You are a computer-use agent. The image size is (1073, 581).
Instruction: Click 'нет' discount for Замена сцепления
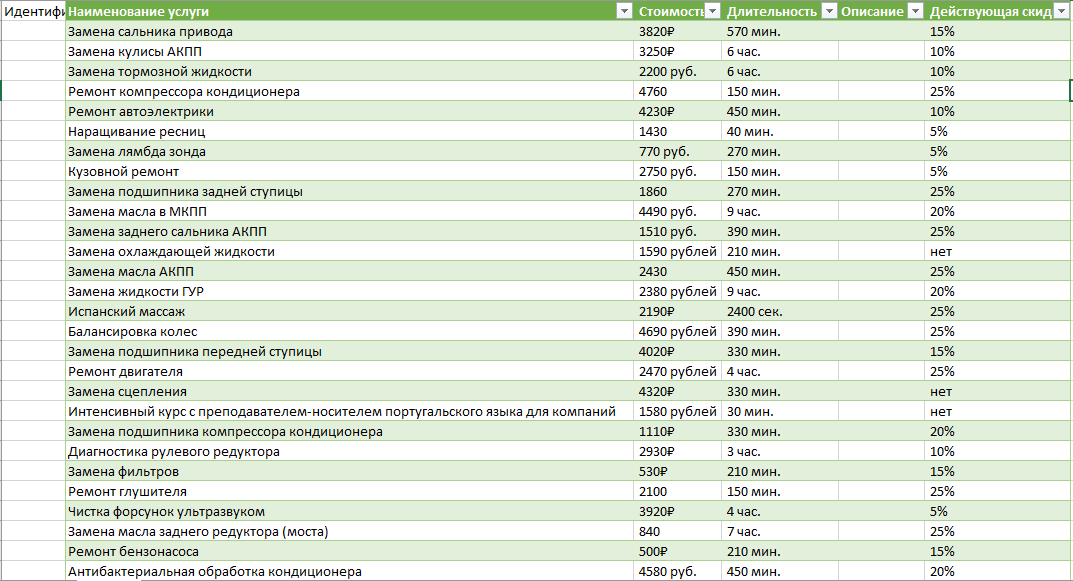point(998,391)
